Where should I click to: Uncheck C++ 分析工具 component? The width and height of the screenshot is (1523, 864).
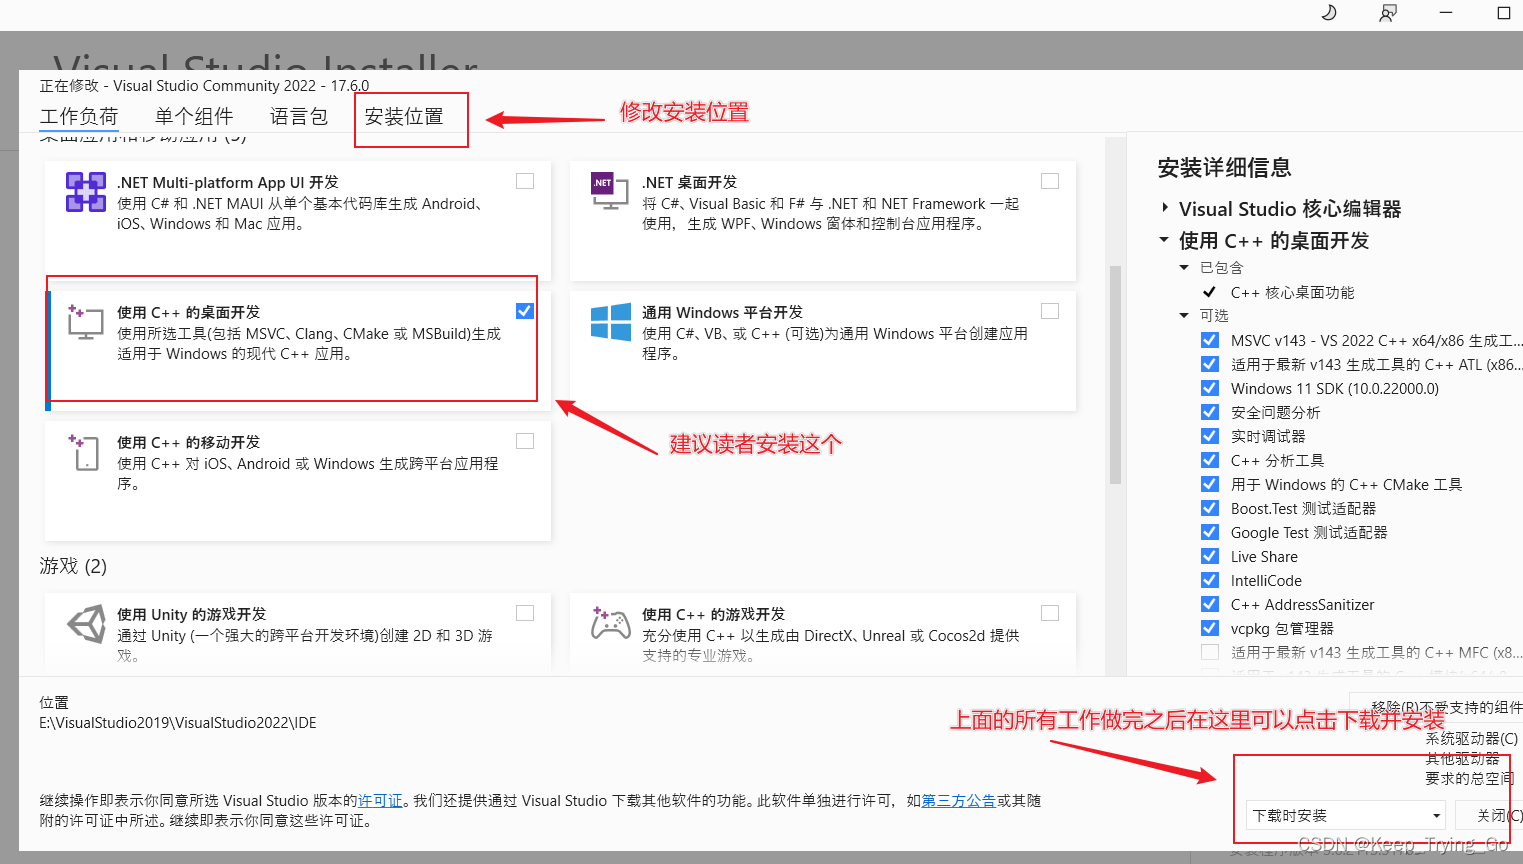click(x=1210, y=460)
